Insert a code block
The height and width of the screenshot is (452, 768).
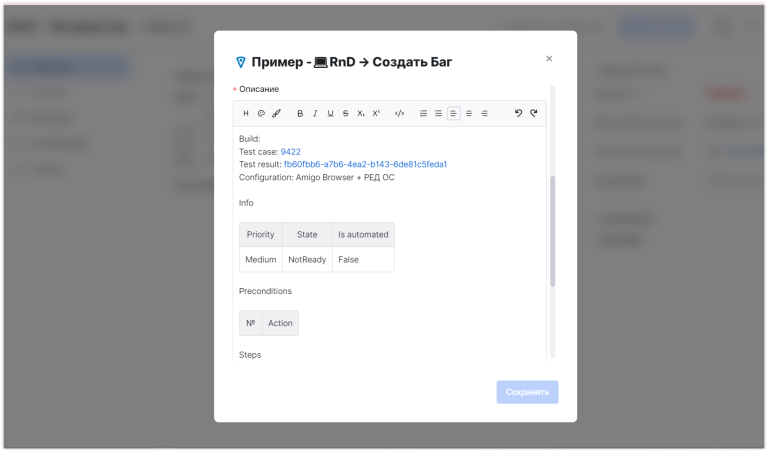click(x=399, y=114)
